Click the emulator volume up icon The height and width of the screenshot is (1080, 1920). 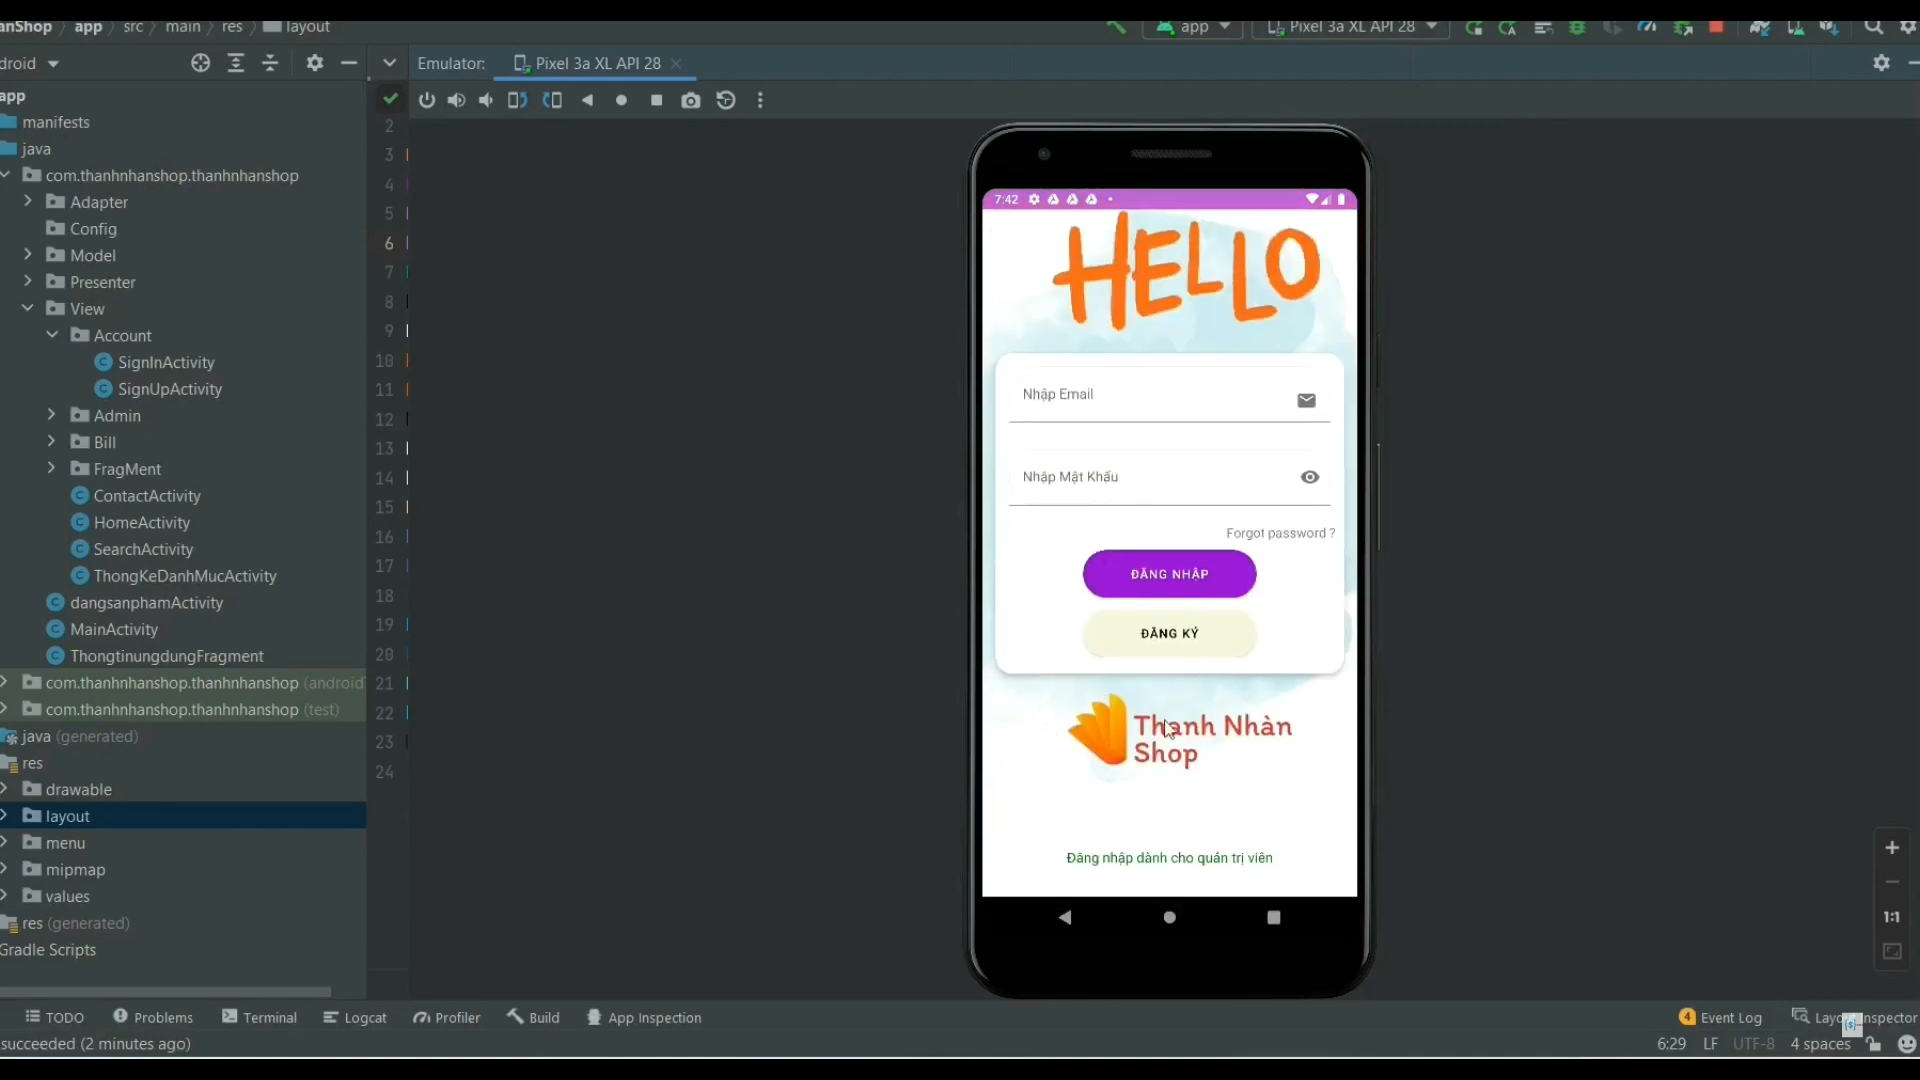[x=456, y=100]
